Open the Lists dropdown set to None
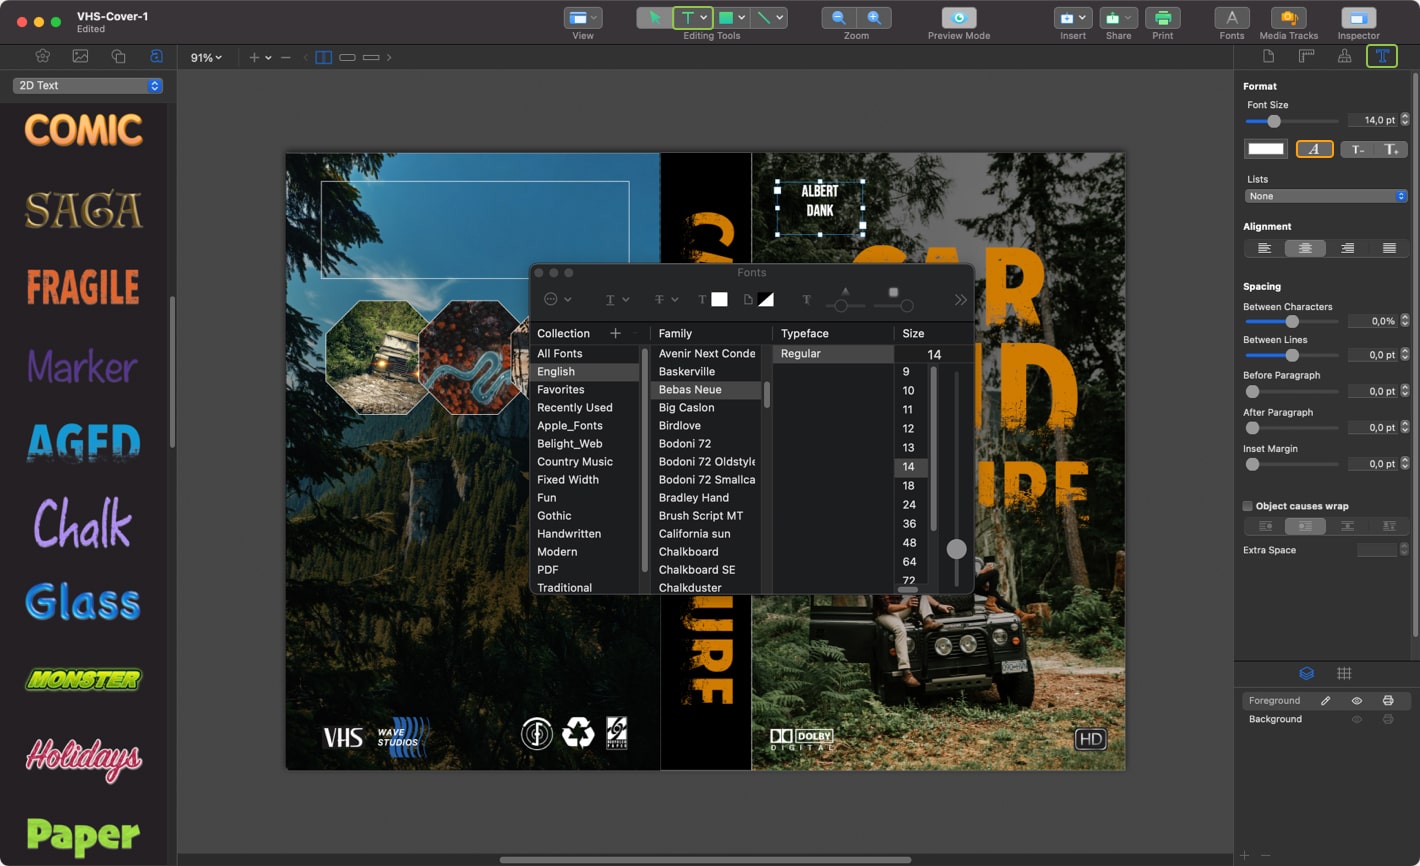1420x866 pixels. [x=1325, y=195]
